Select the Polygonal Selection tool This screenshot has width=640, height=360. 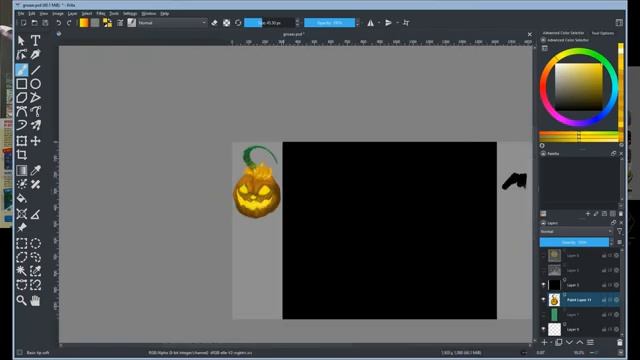click(22, 257)
